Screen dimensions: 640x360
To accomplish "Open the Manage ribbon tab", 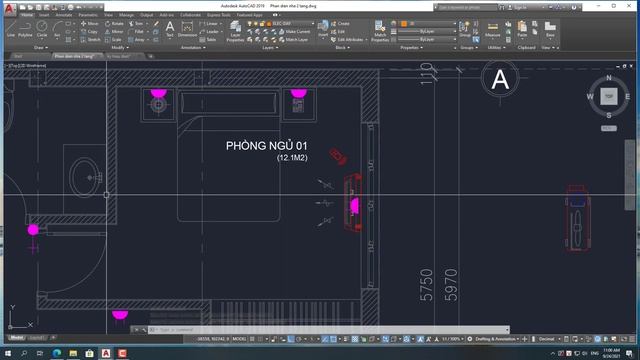I will tap(126, 15).
